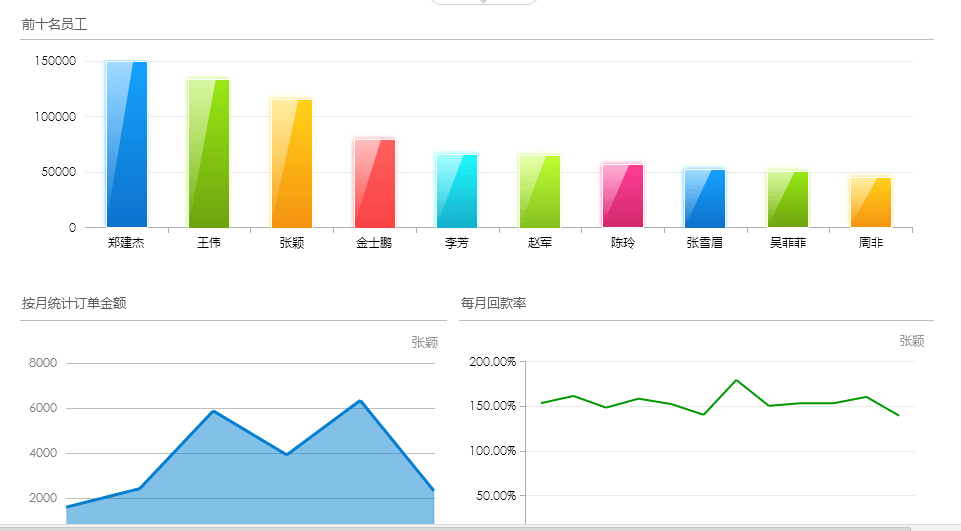Click the 每月回款率 chart title
The height and width of the screenshot is (531, 961).
coord(493,303)
